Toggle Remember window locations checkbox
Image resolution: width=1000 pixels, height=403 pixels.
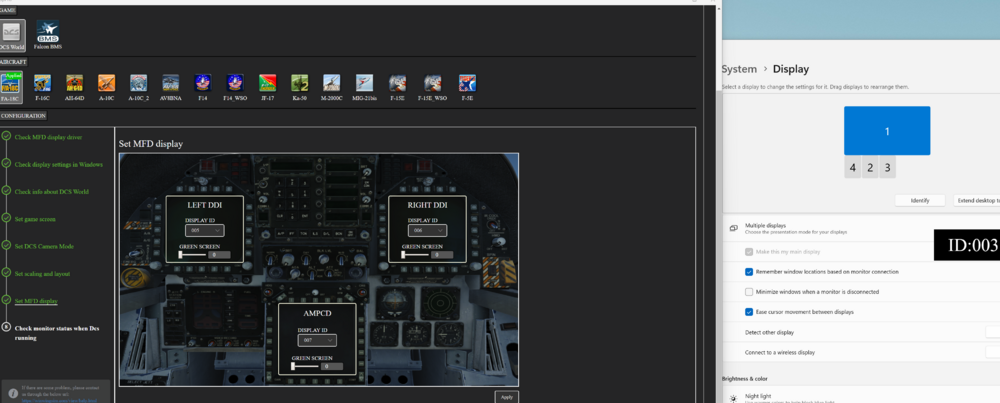point(749,272)
